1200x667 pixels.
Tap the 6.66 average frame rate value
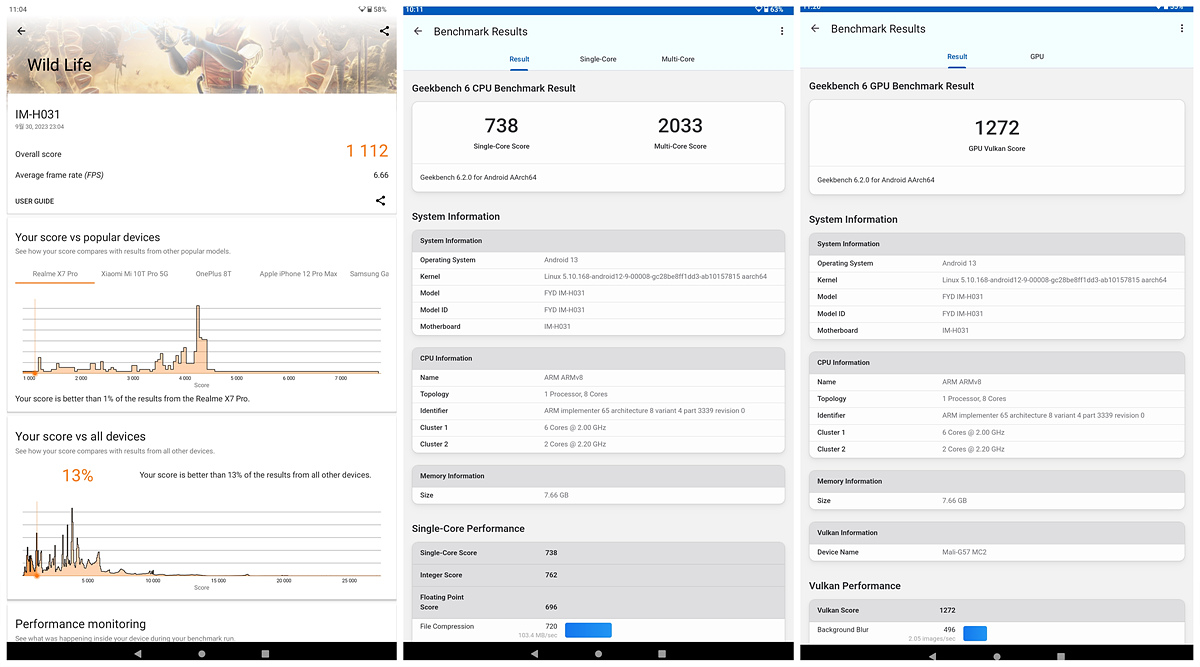[x=381, y=175]
